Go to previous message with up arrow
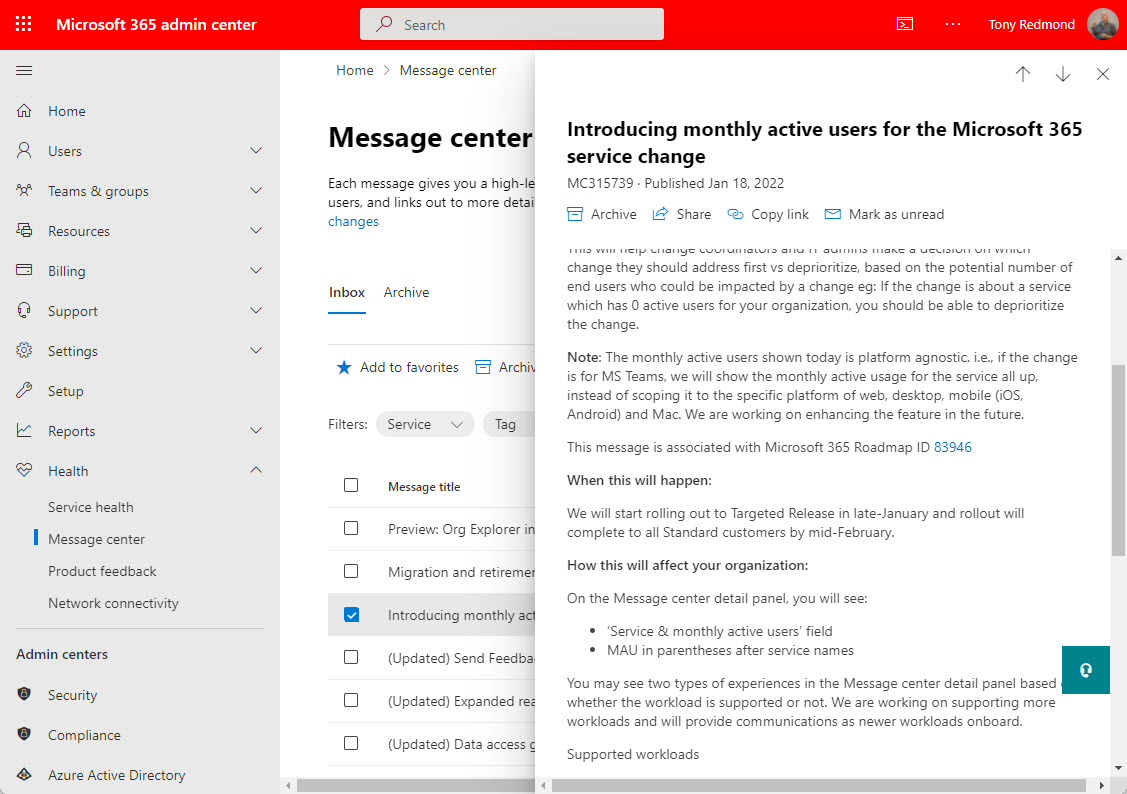Image resolution: width=1127 pixels, height=794 pixels. tap(1023, 74)
